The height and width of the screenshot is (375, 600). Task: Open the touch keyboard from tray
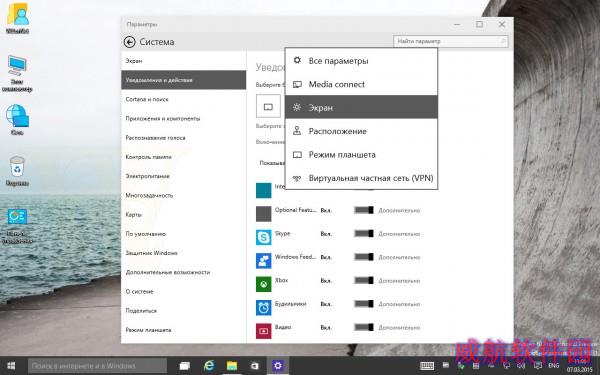[x=427, y=366]
